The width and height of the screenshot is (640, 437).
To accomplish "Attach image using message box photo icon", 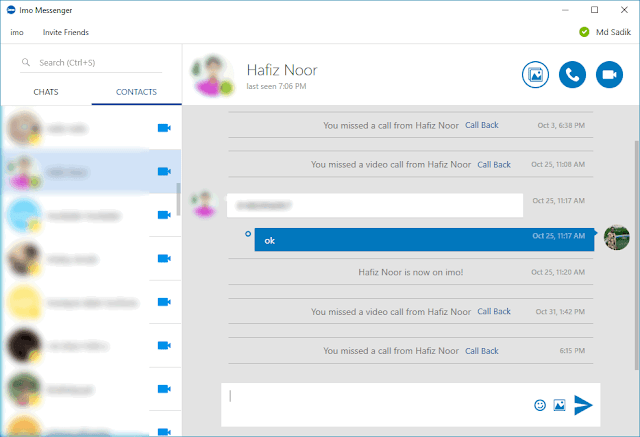I will pyautogui.click(x=559, y=405).
